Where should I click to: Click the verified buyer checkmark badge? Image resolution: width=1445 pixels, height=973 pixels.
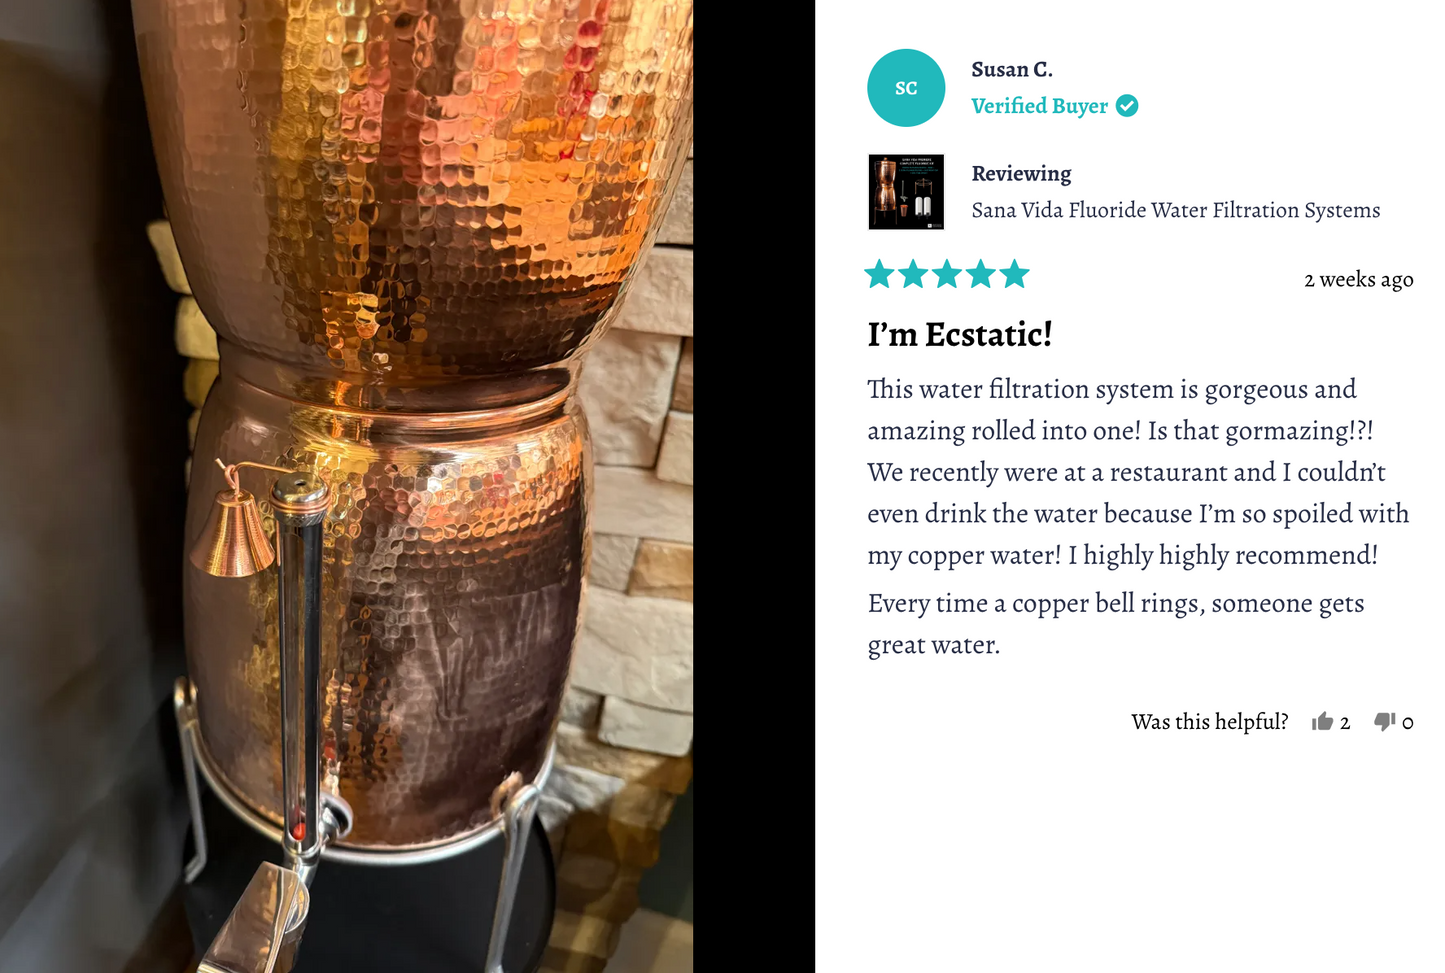(x=1127, y=106)
